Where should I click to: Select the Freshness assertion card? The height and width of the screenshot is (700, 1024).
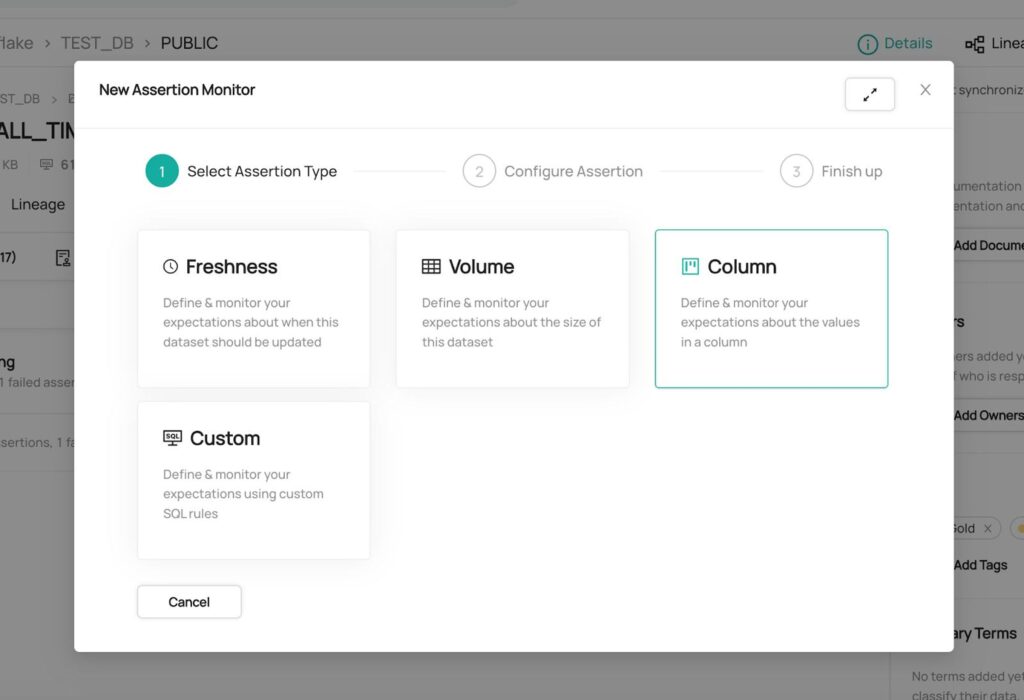coord(254,309)
